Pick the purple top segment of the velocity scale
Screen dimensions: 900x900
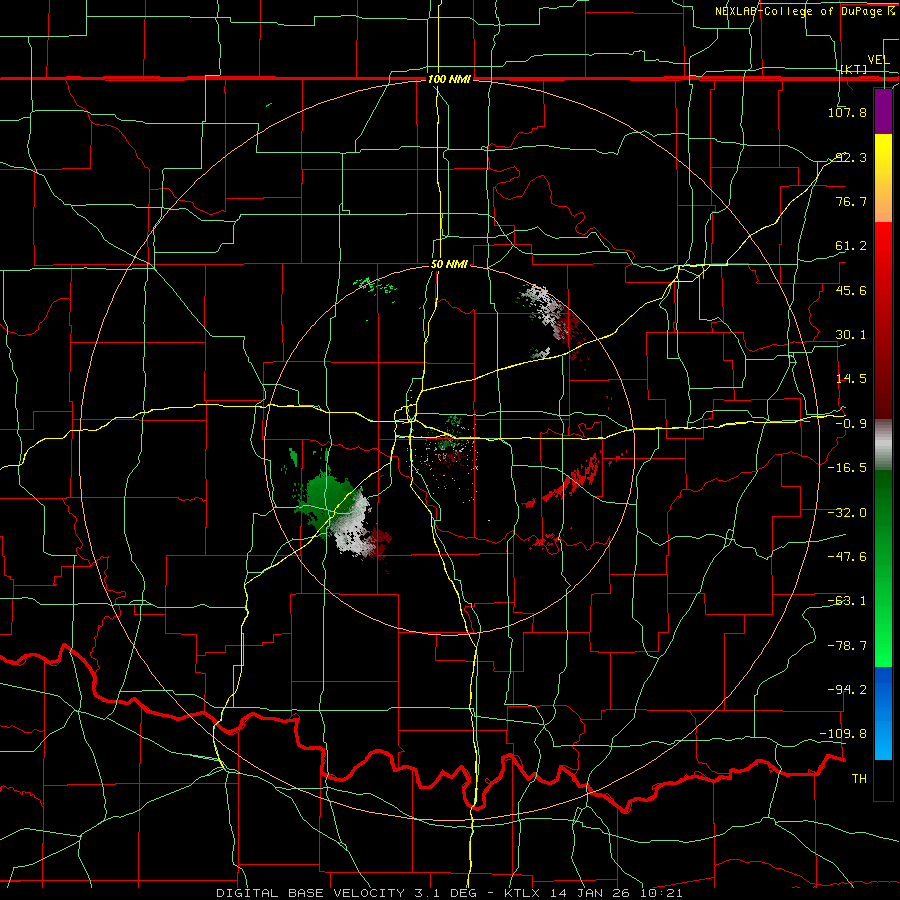883,112
